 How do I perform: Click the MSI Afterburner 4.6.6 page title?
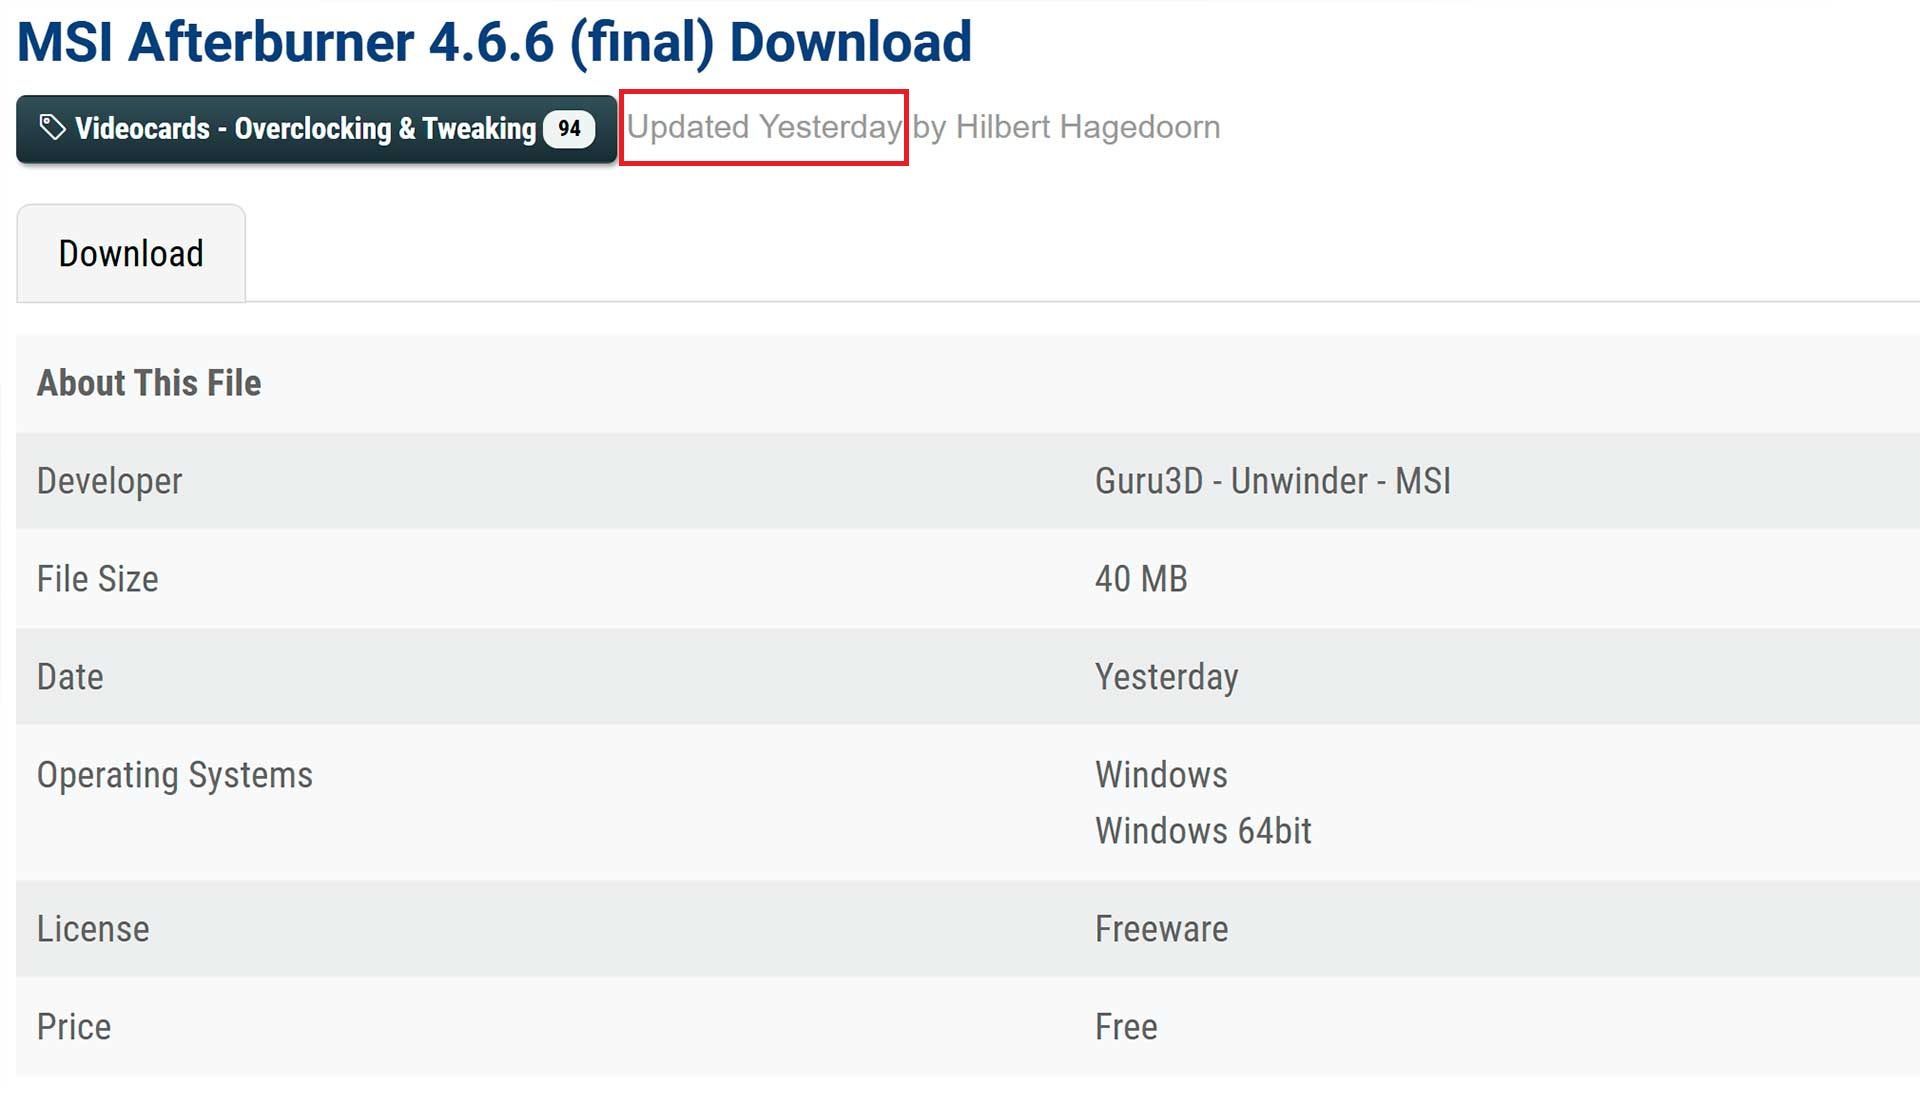pos(494,42)
